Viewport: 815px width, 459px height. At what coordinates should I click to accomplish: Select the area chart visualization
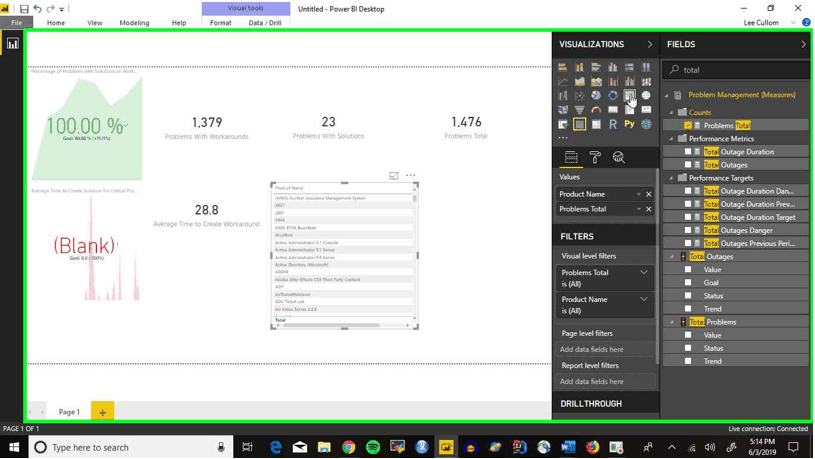(579, 81)
